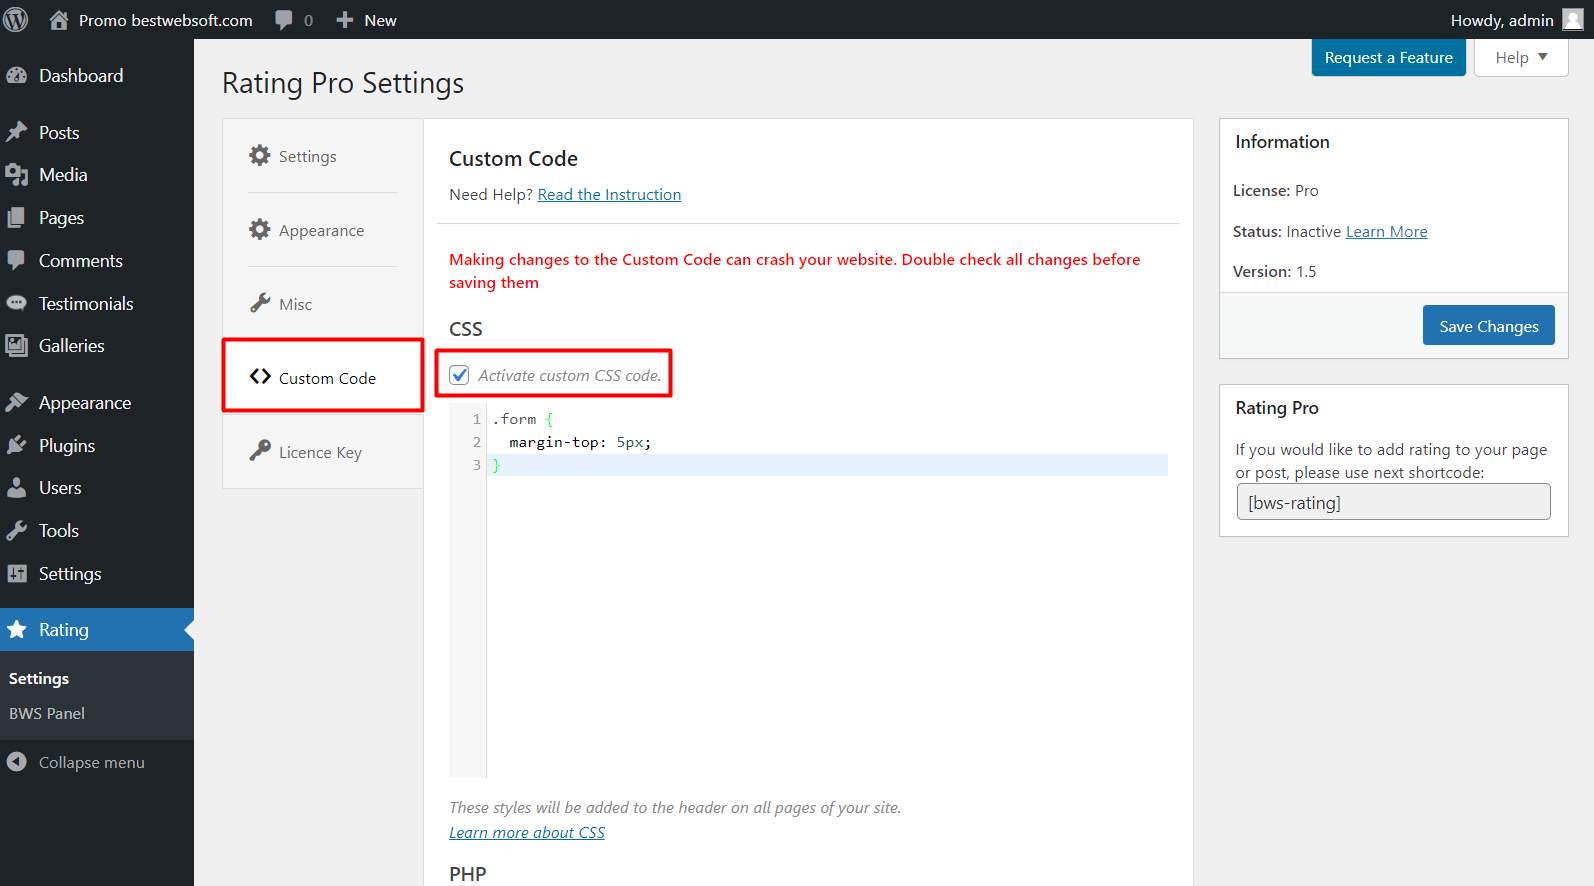Click Promo bestwebsoft.com site name
Image resolution: width=1594 pixels, height=886 pixels.
point(166,20)
